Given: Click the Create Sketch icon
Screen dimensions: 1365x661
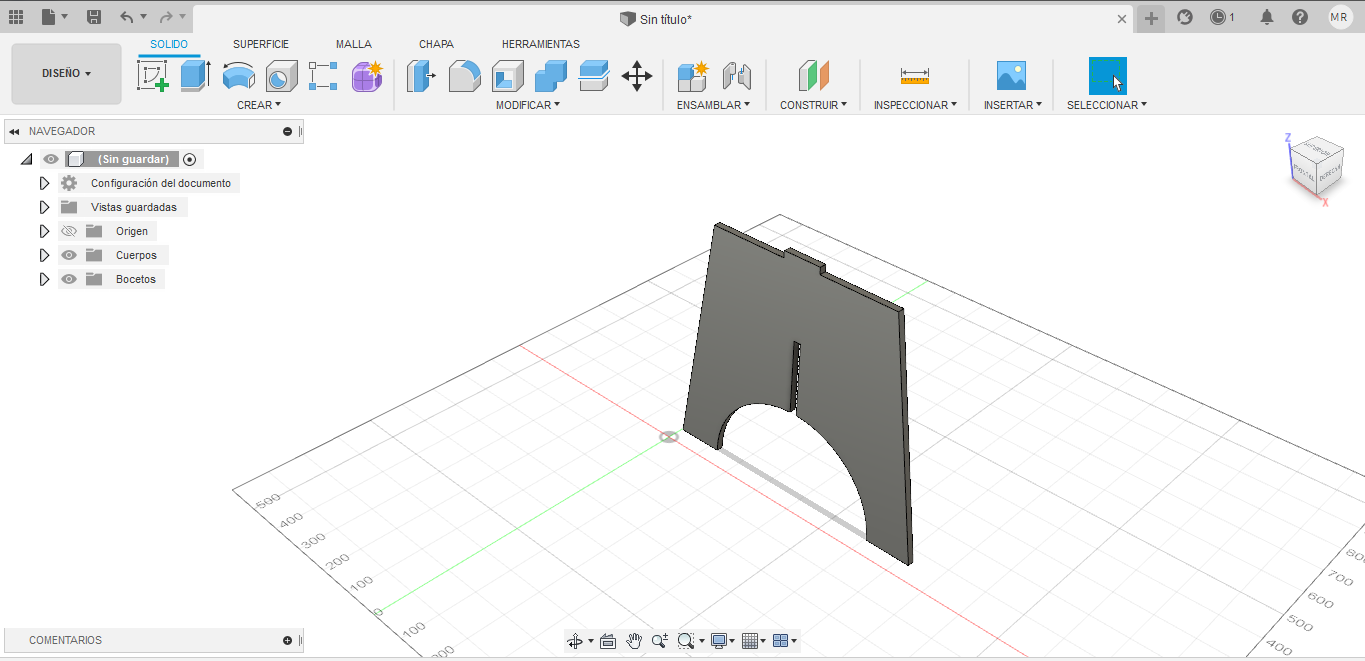Looking at the screenshot, I should 152,76.
